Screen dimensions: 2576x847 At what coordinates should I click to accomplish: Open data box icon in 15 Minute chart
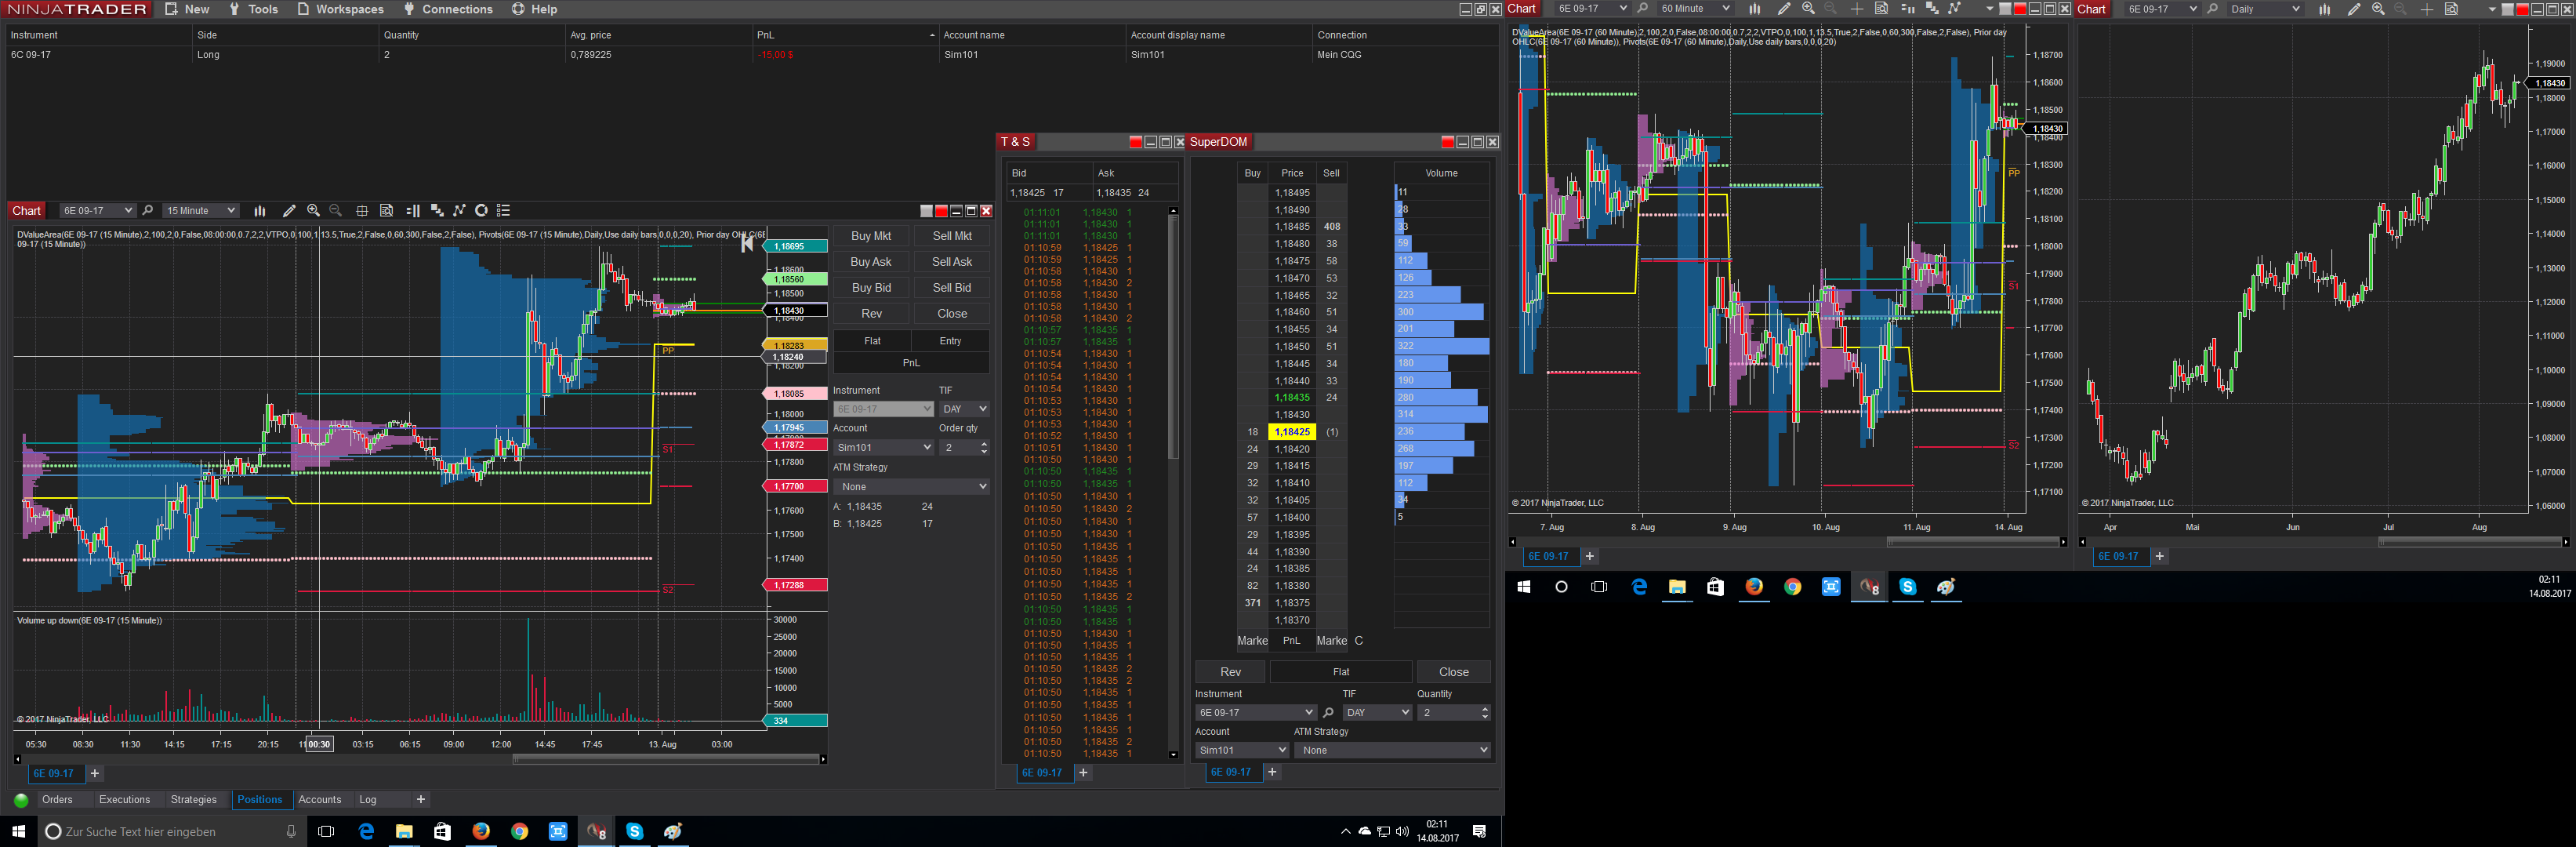[x=386, y=211]
